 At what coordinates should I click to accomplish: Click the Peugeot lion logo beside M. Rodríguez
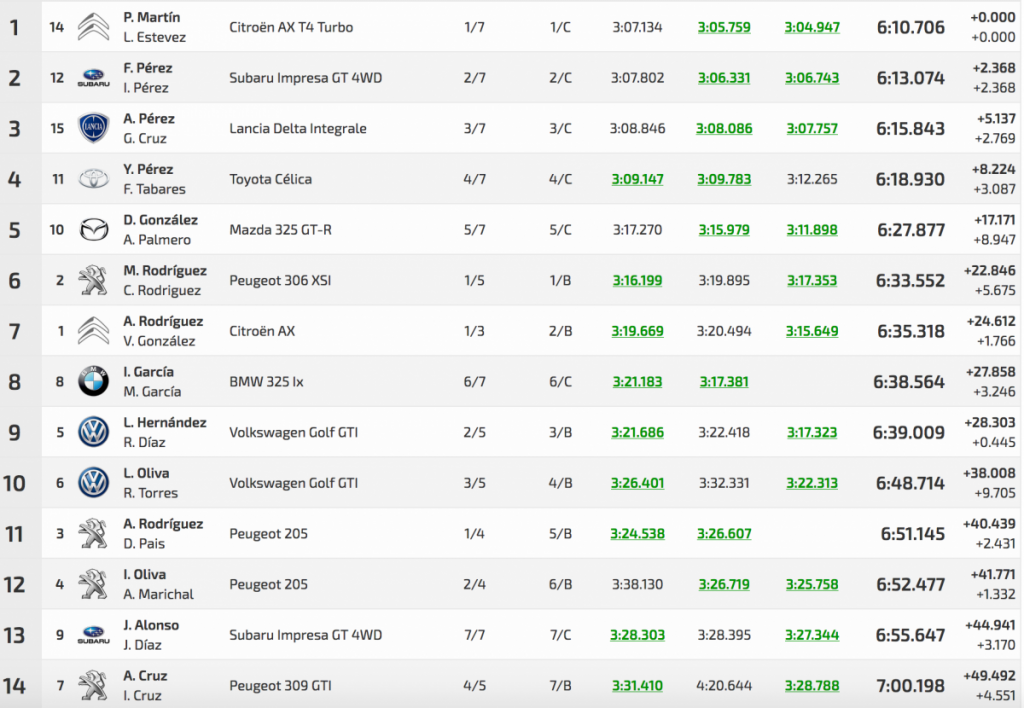coord(93,281)
